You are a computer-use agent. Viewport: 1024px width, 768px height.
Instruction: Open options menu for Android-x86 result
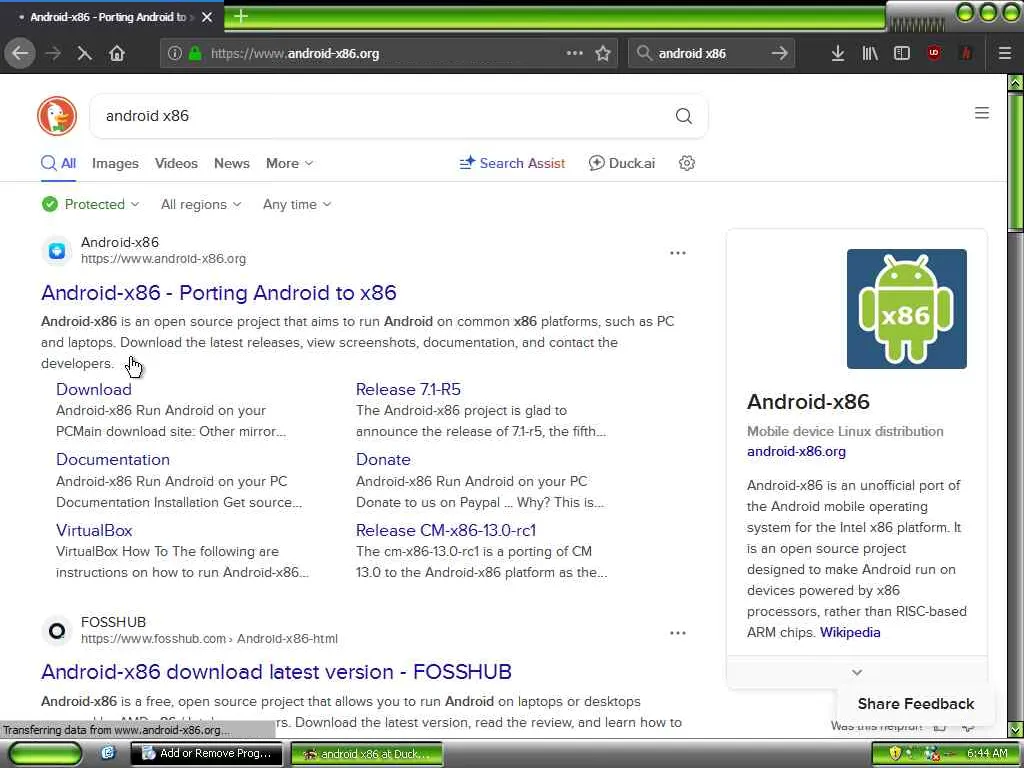click(678, 253)
